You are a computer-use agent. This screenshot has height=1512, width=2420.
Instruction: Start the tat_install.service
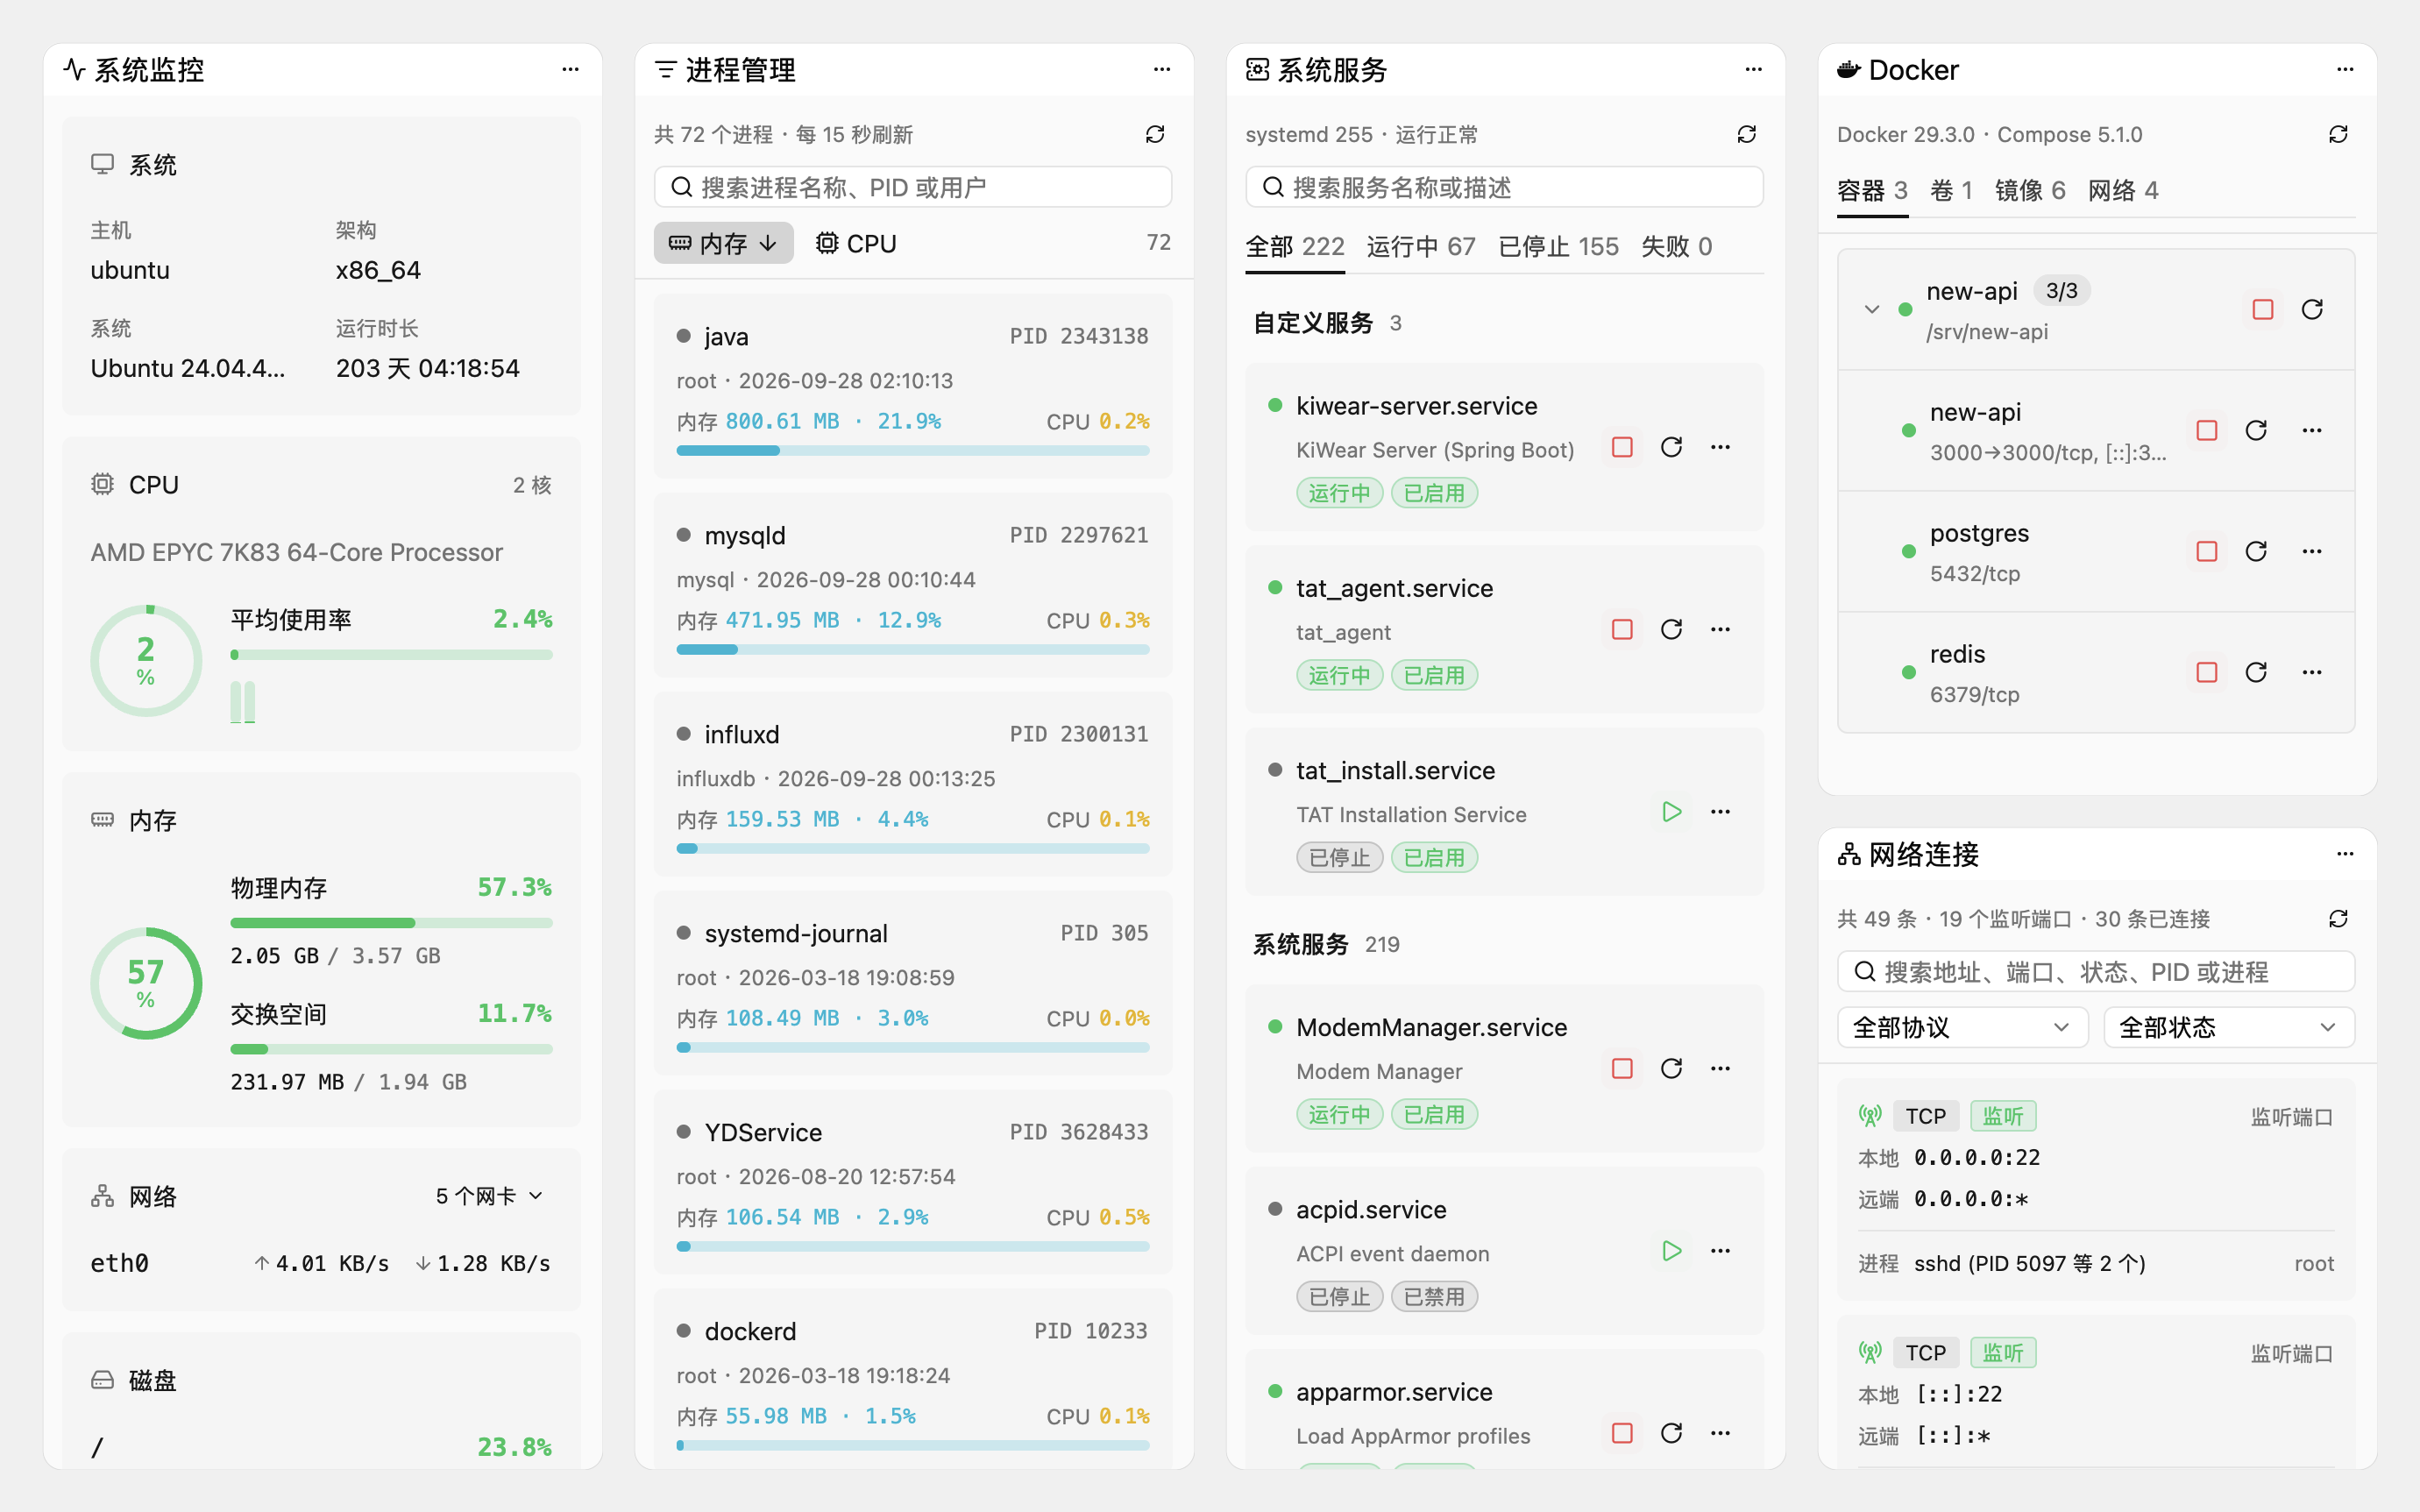coord(1671,811)
